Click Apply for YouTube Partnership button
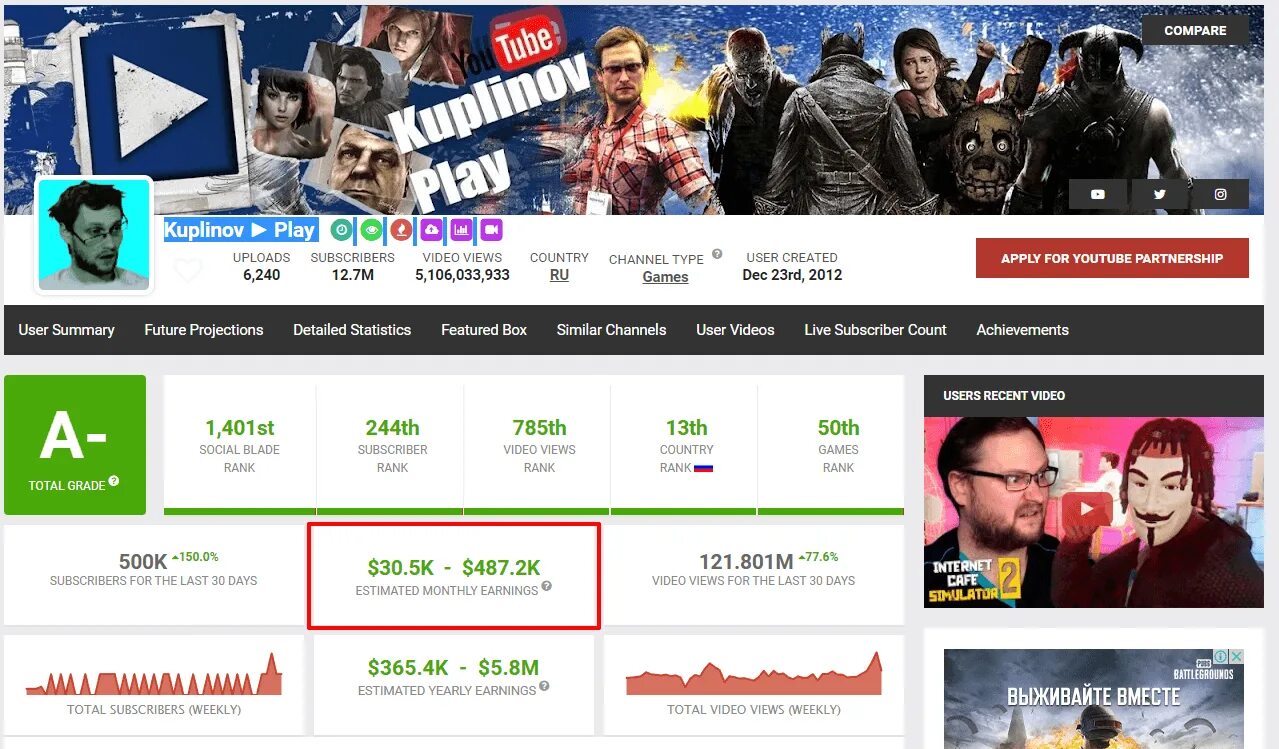Screen dimensions: 1279x749 click(1112, 258)
